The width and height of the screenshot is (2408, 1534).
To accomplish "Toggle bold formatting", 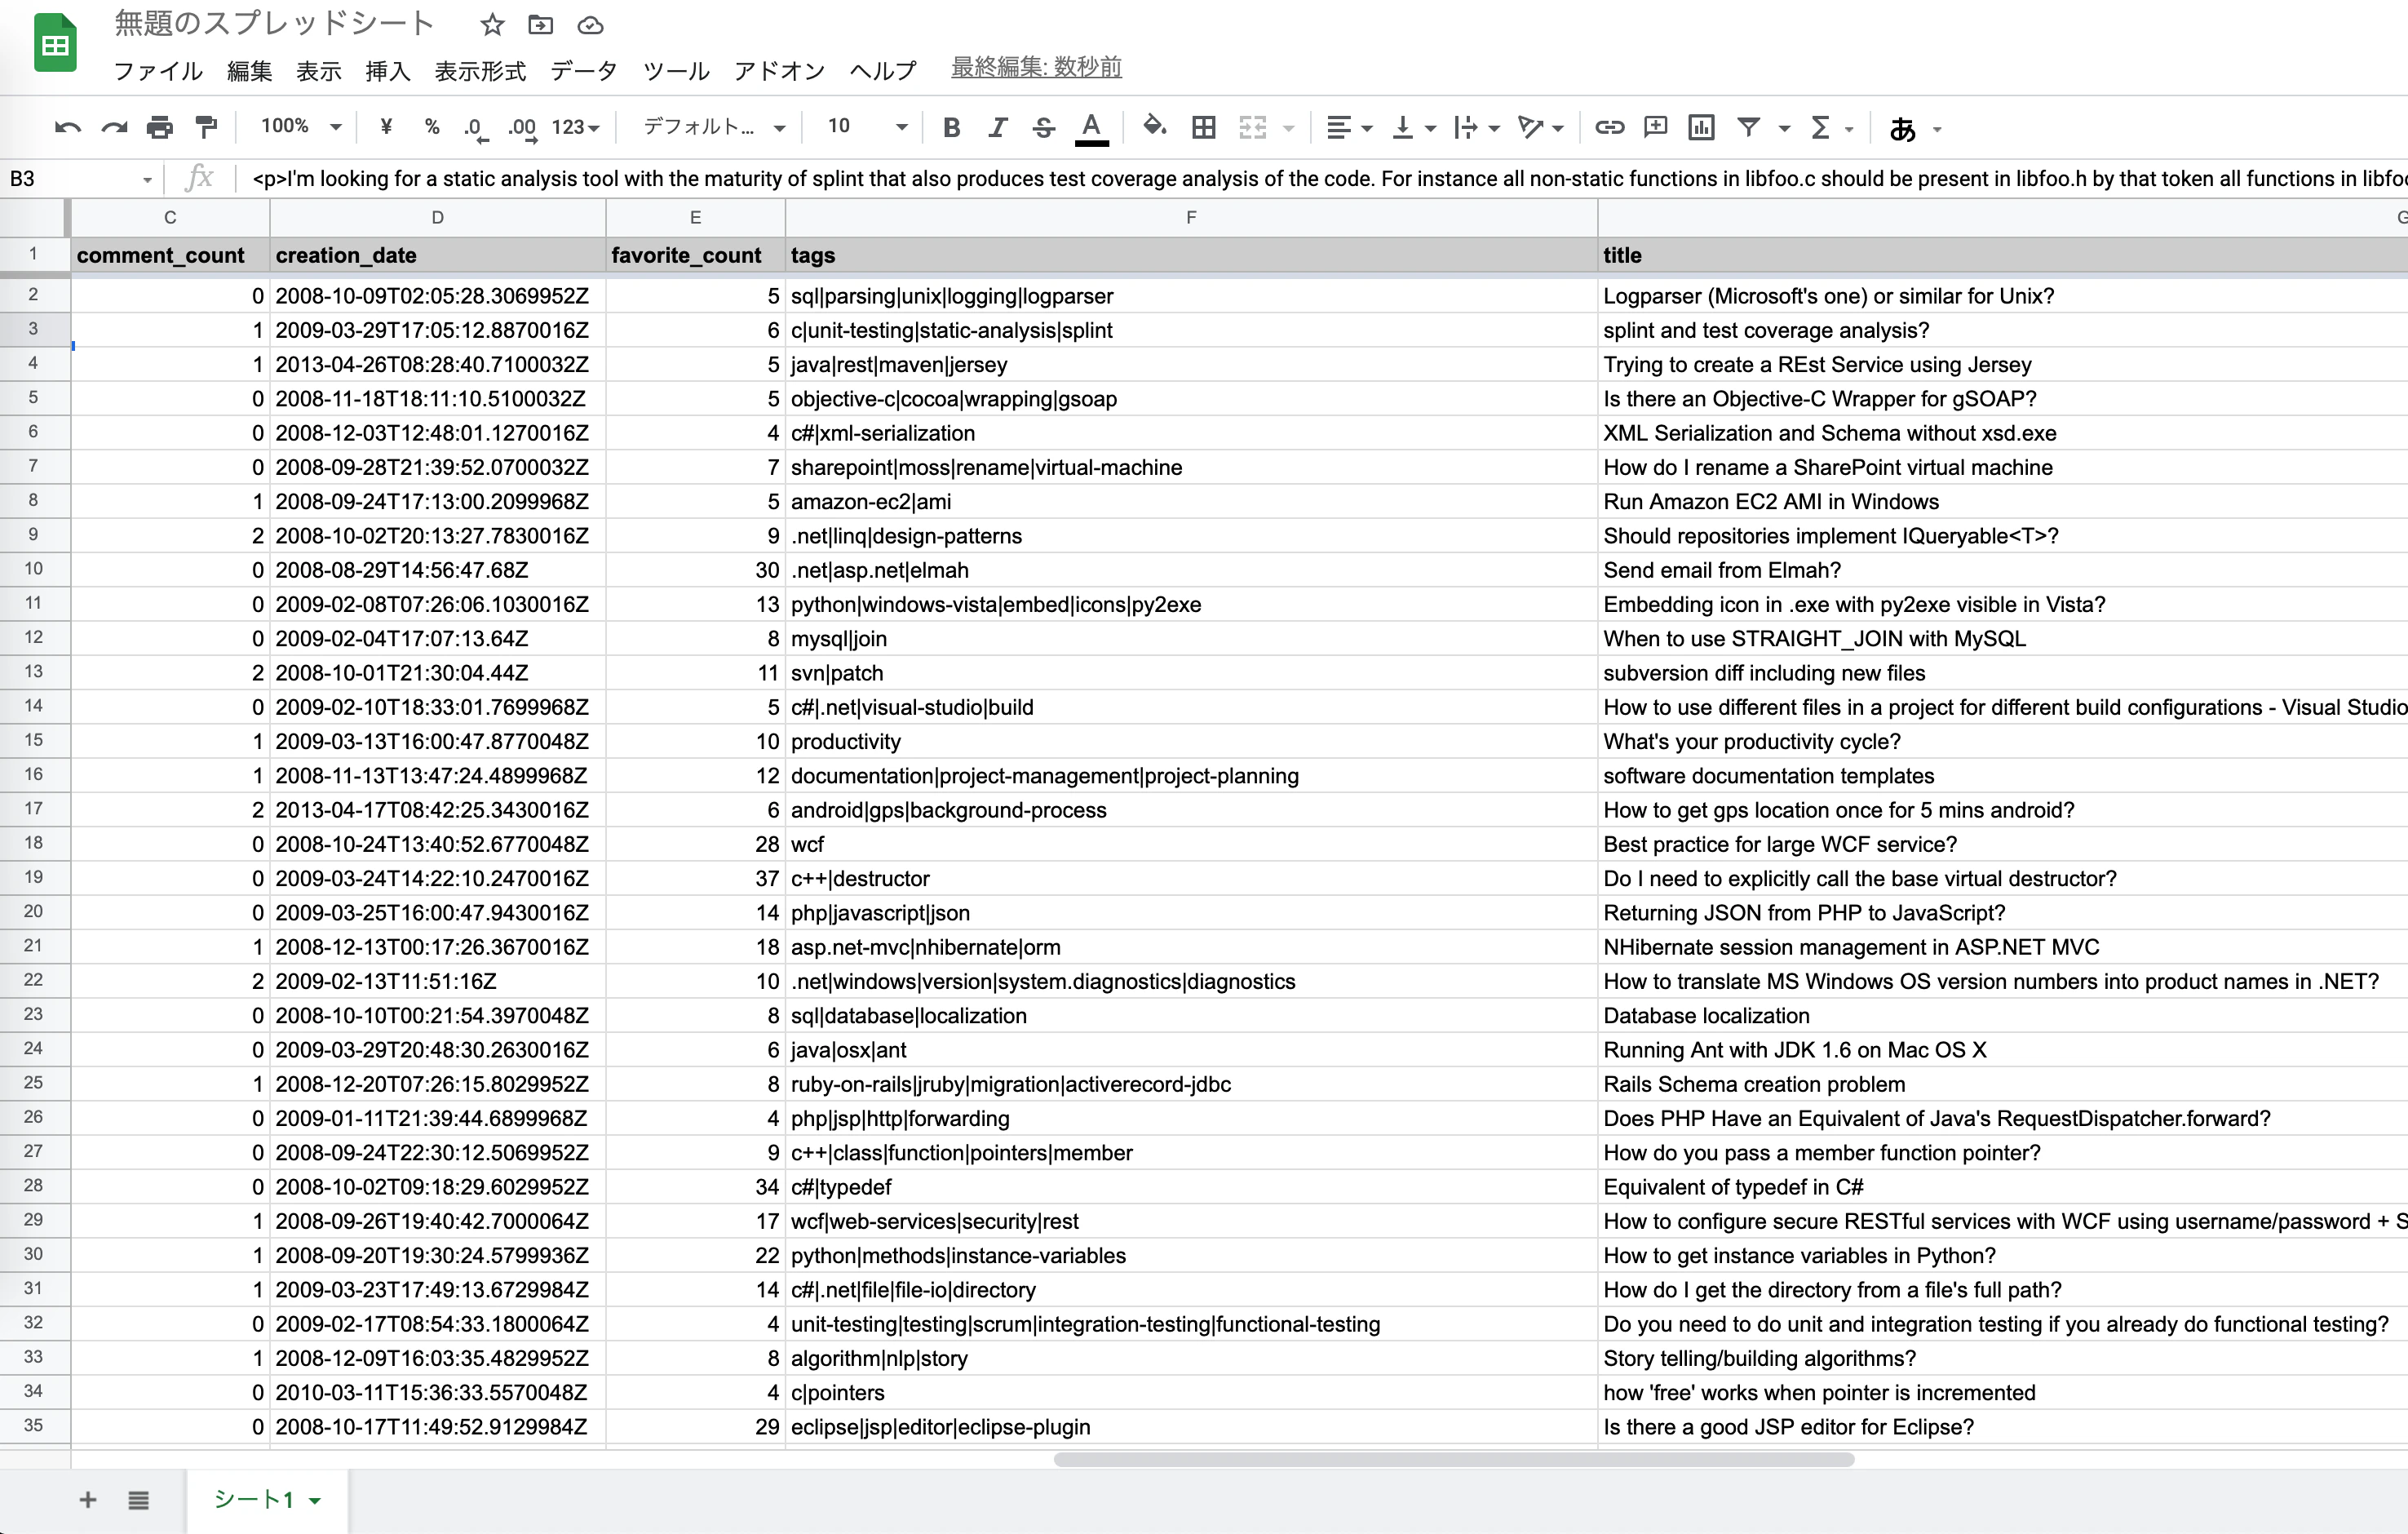I will pyautogui.click(x=951, y=127).
